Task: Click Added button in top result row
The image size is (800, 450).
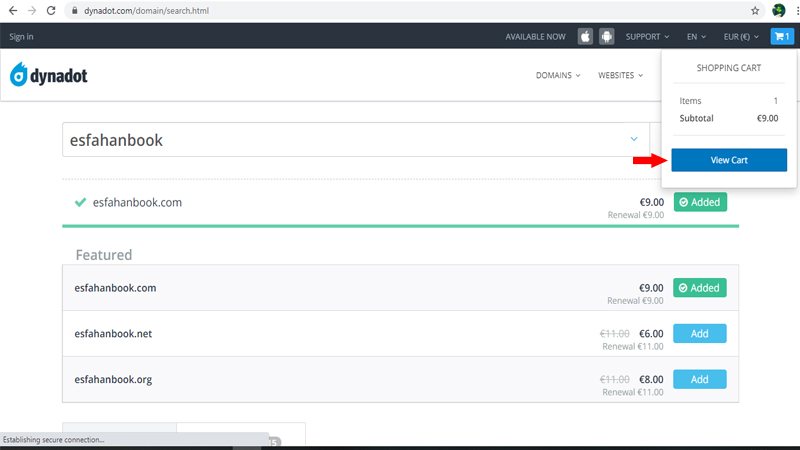Action: pyautogui.click(x=700, y=202)
